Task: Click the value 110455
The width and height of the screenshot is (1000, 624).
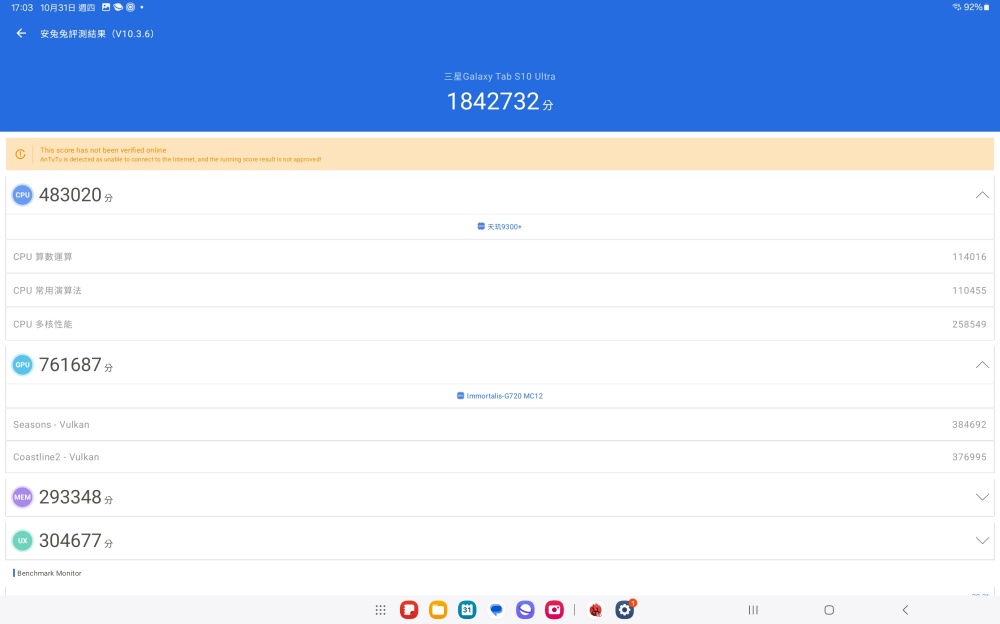Action: click(x=969, y=290)
